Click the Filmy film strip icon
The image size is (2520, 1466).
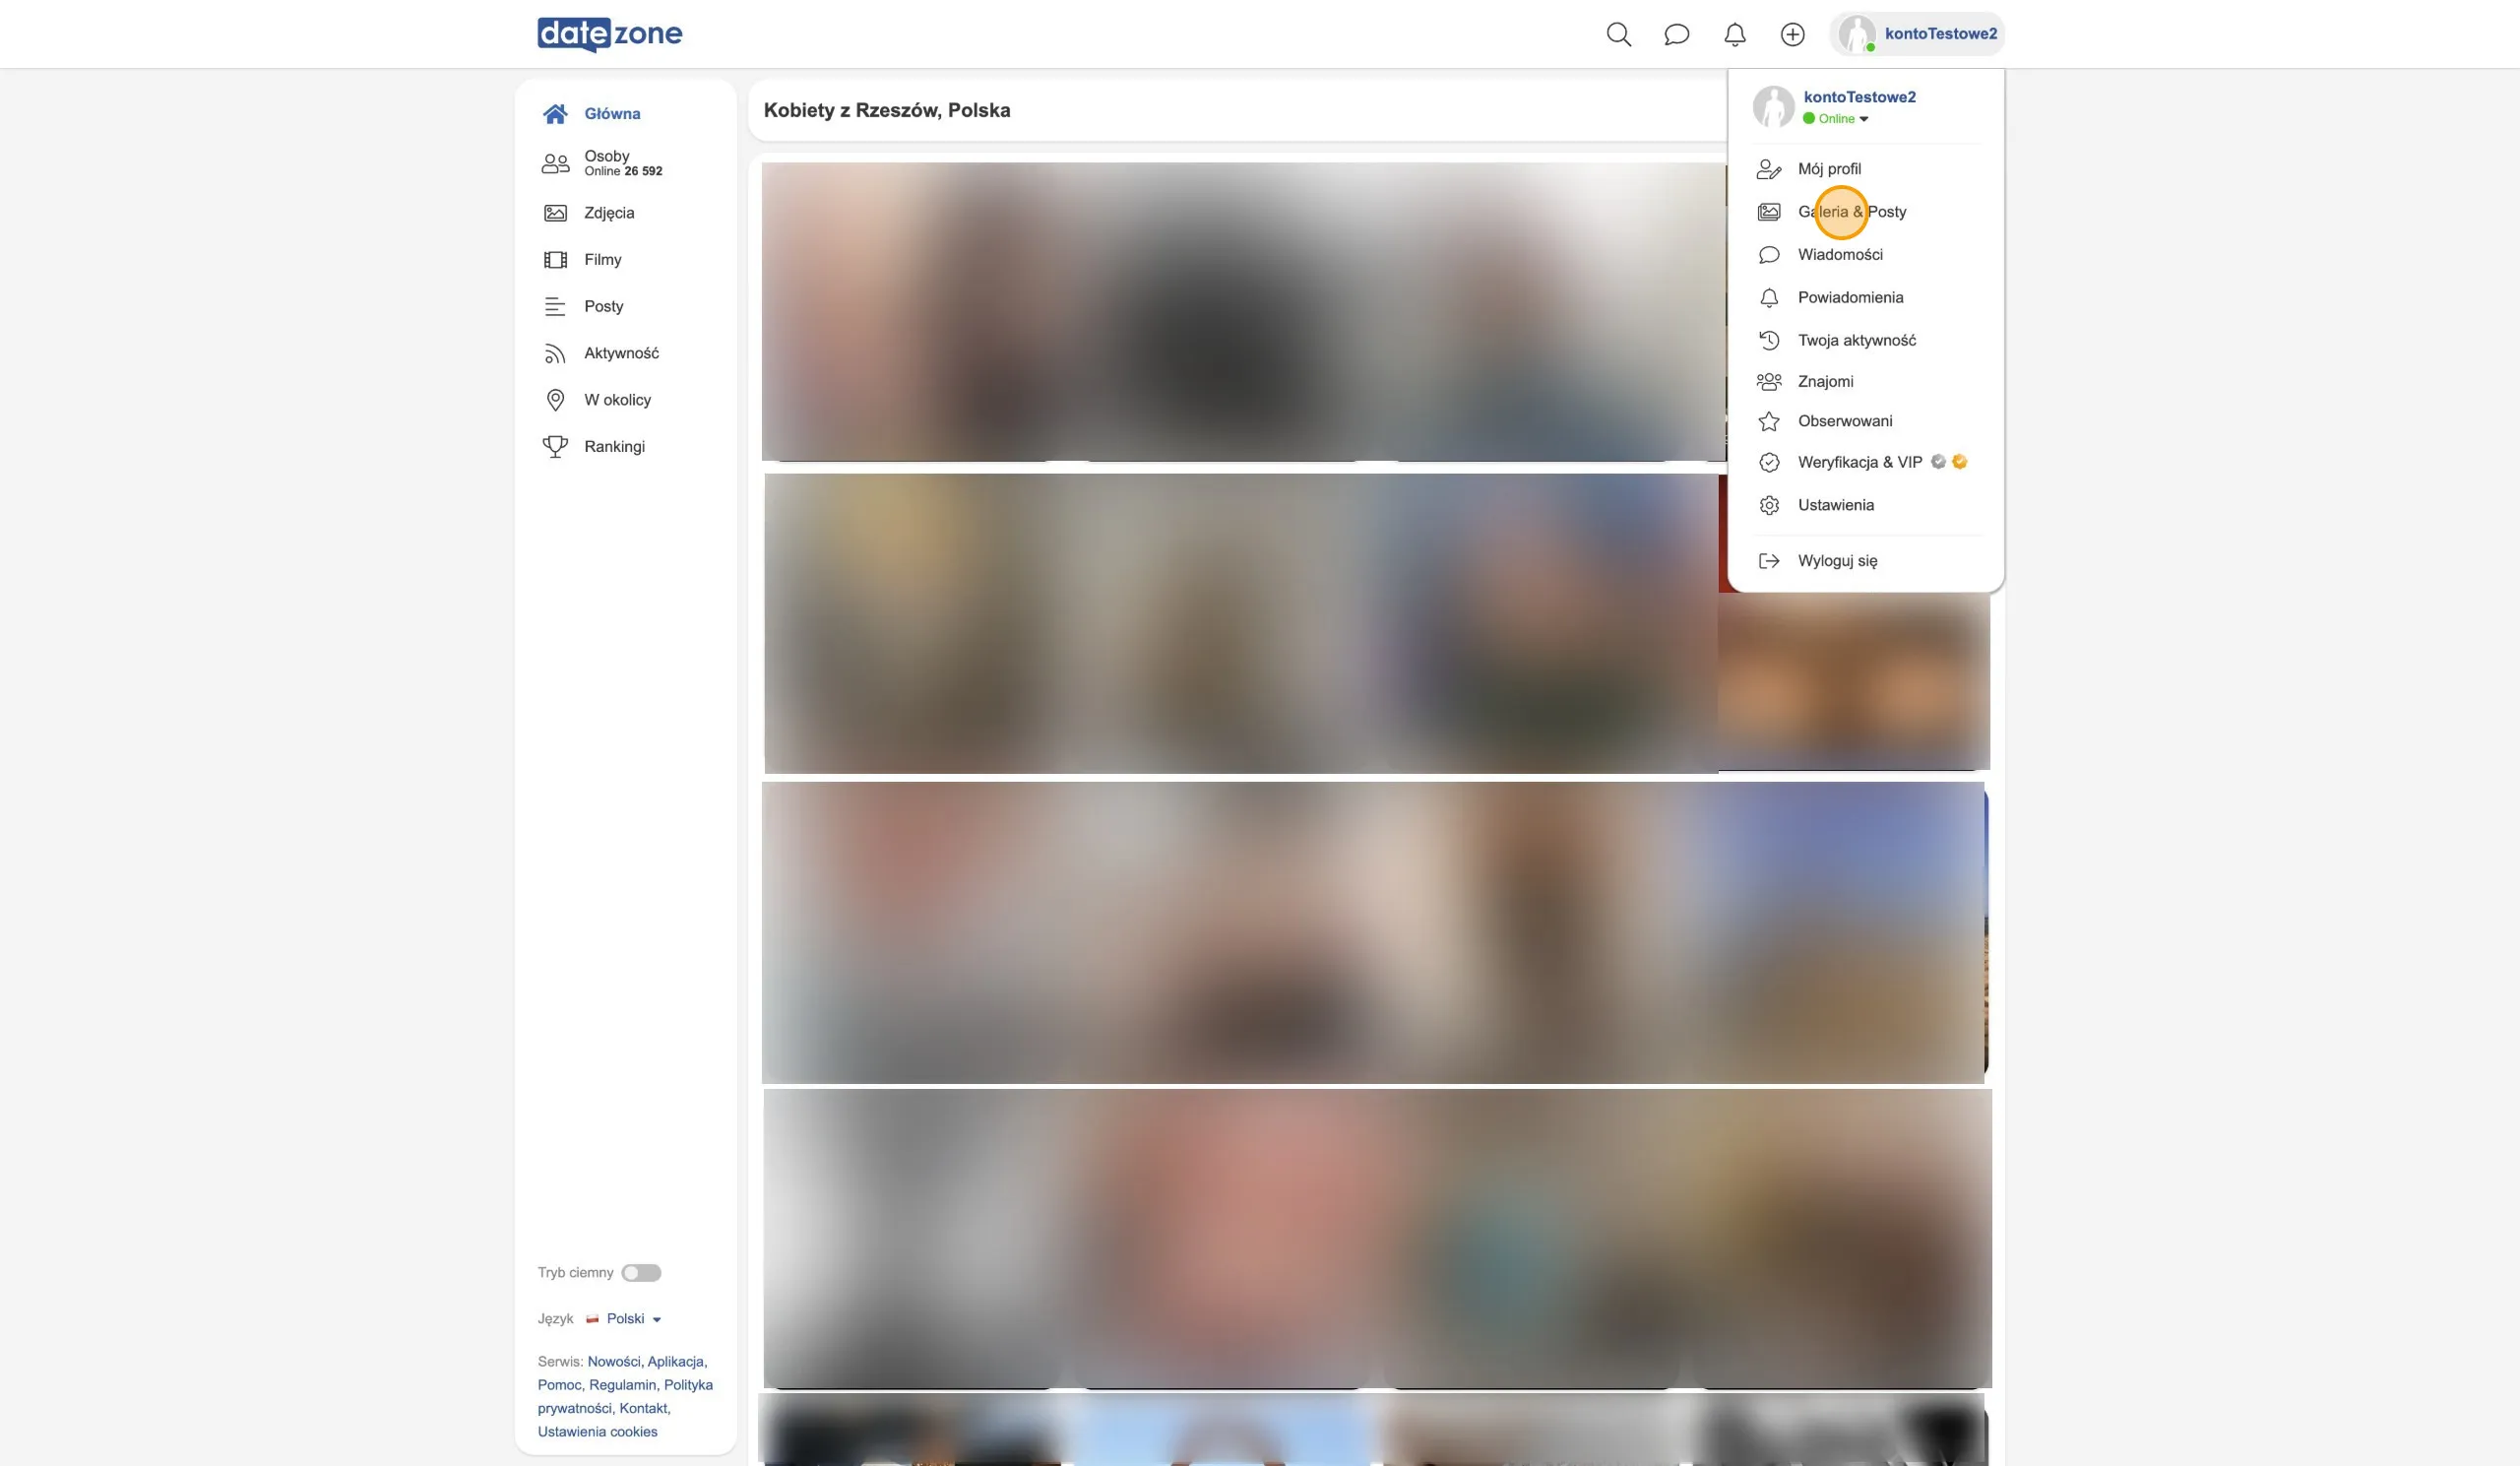tap(555, 260)
